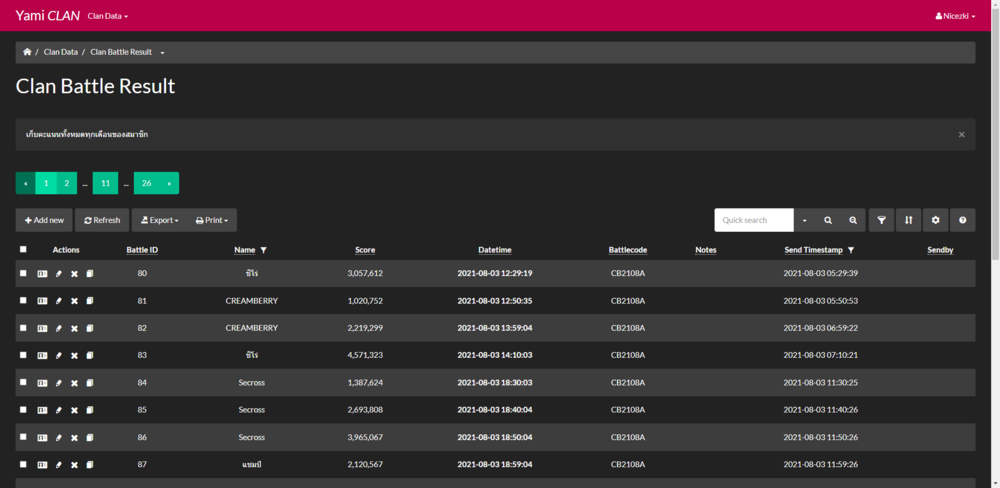Click into the Quick search field
This screenshot has width=1000, height=488.
[x=754, y=220]
